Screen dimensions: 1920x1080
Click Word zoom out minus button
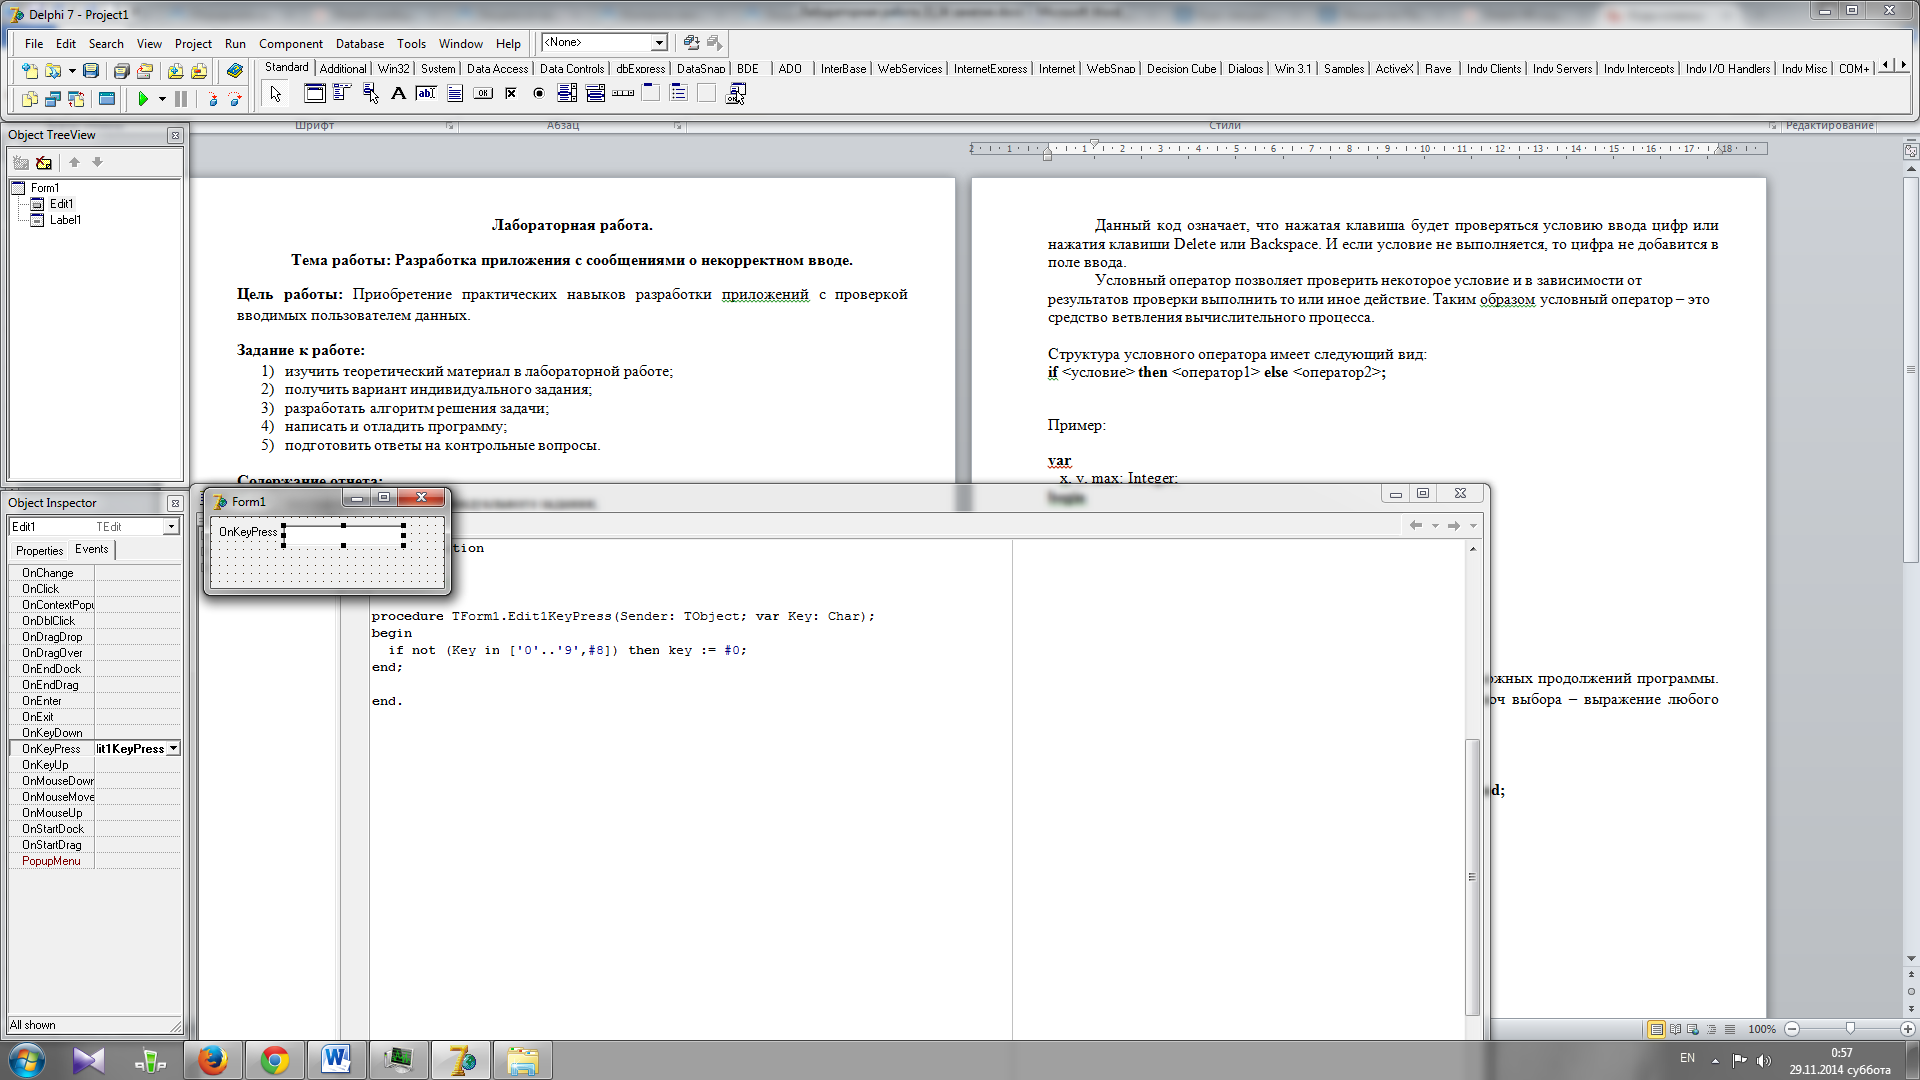pyautogui.click(x=1792, y=1029)
